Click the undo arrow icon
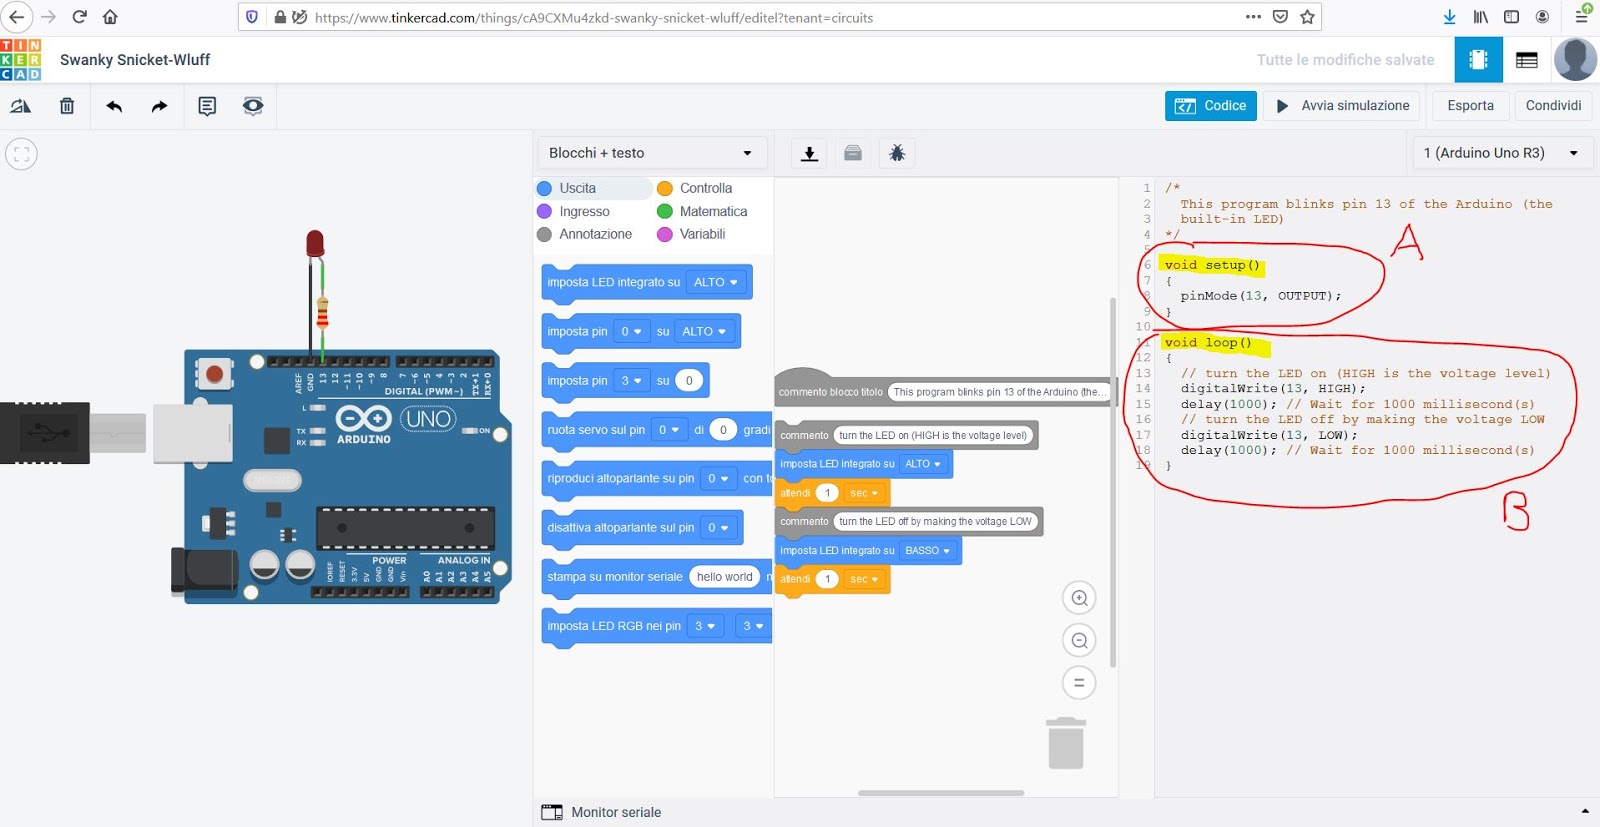Image resolution: width=1600 pixels, height=827 pixels. coord(114,106)
